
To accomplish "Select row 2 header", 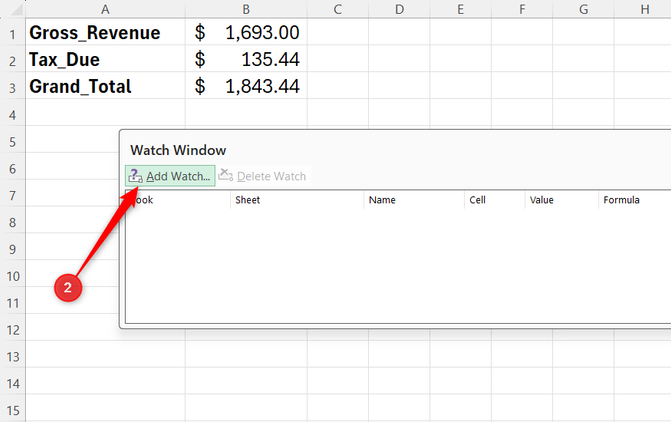I will click(x=12, y=60).
